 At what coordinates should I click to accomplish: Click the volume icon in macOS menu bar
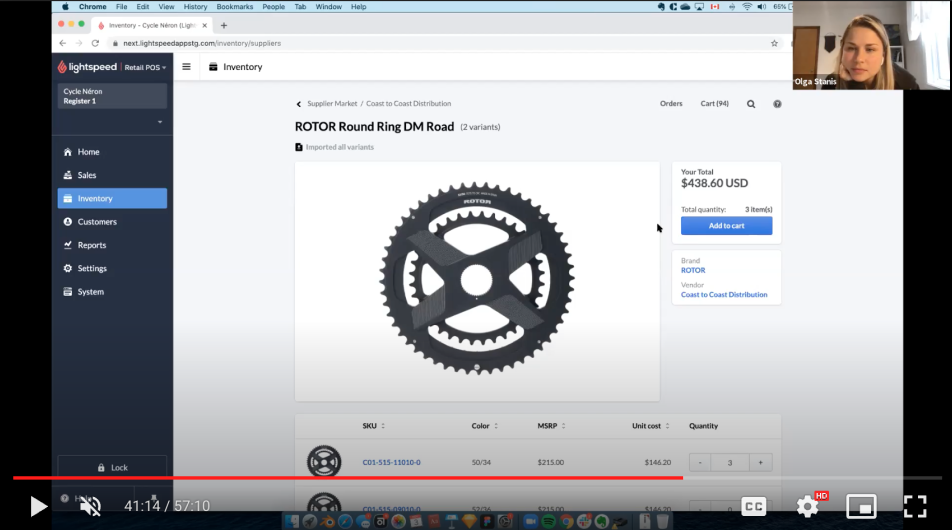click(x=762, y=7)
